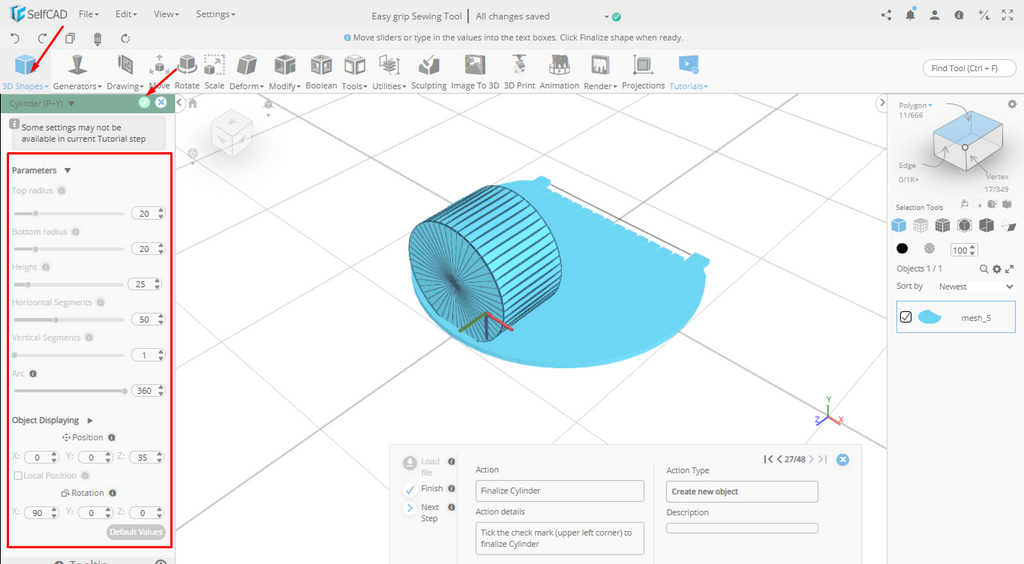Open the Modify tools
This screenshot has height=564, width=1024.
tap(285, 72)
